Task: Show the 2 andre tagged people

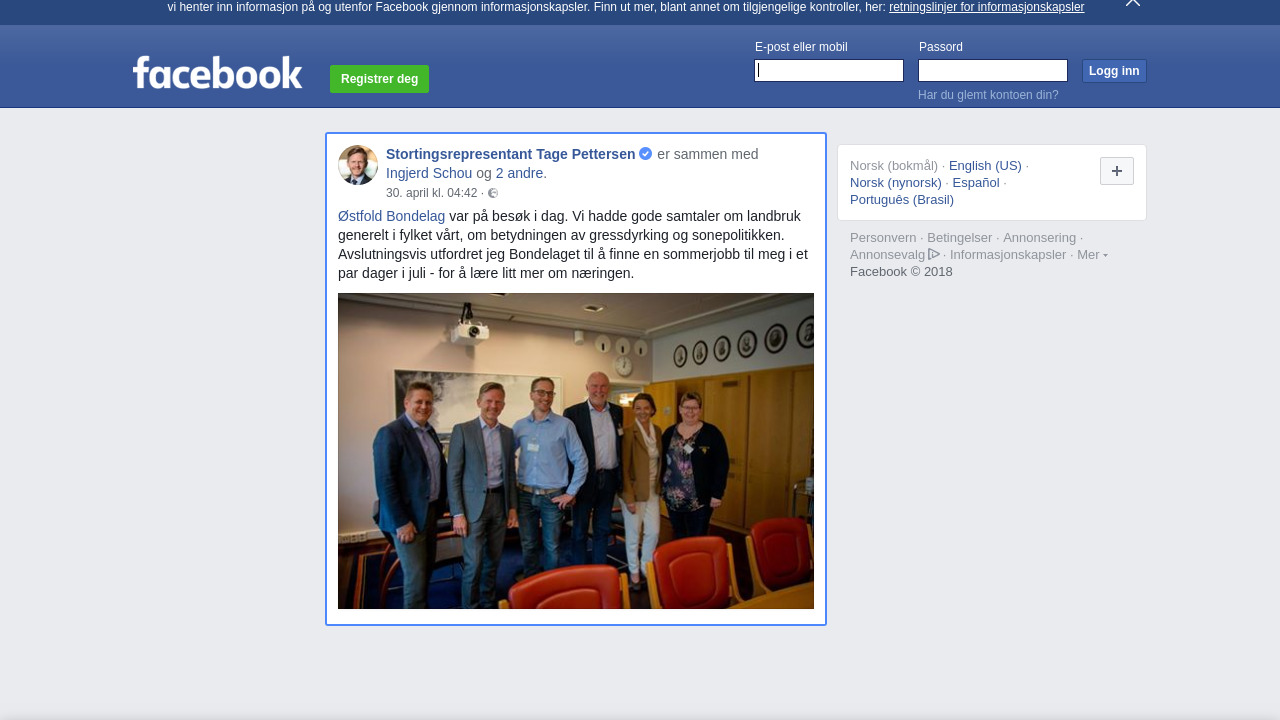Action: click(521, 173)
